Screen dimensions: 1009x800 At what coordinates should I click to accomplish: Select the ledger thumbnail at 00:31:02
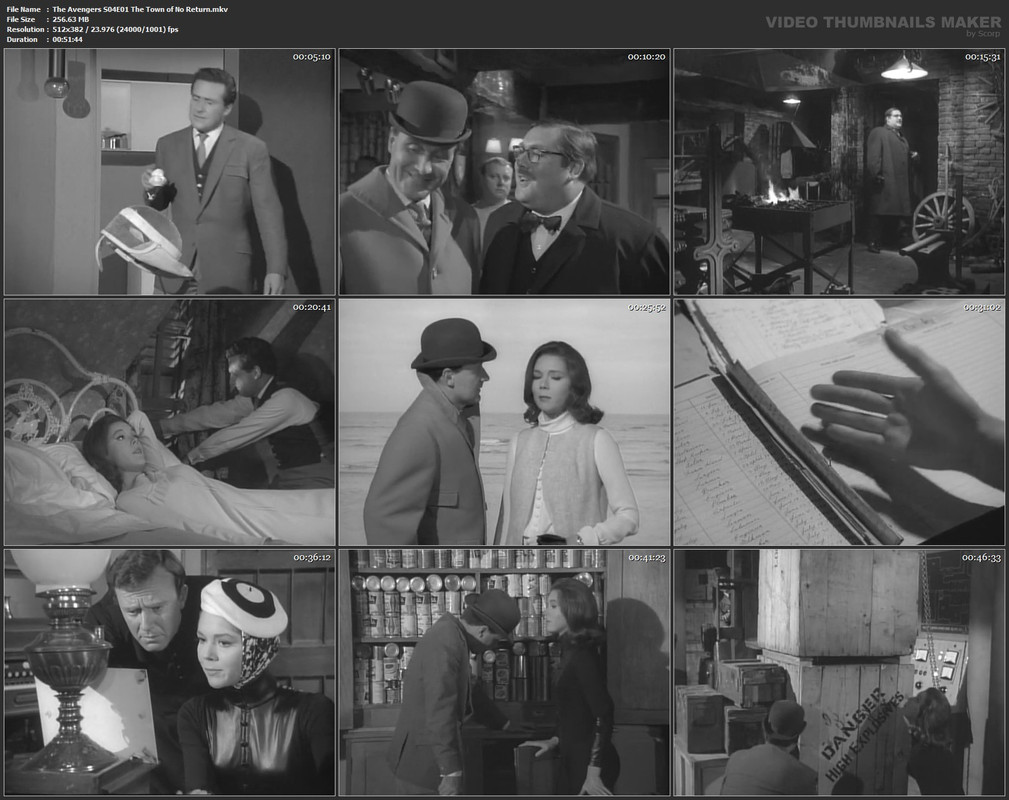point(839,422)
